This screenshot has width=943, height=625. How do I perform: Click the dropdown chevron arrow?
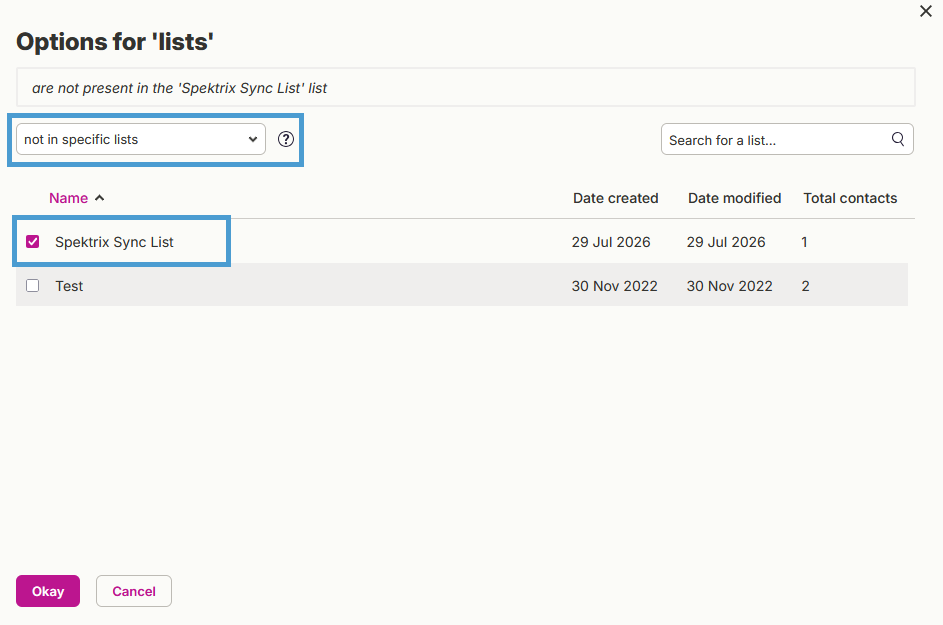point(253,139)
